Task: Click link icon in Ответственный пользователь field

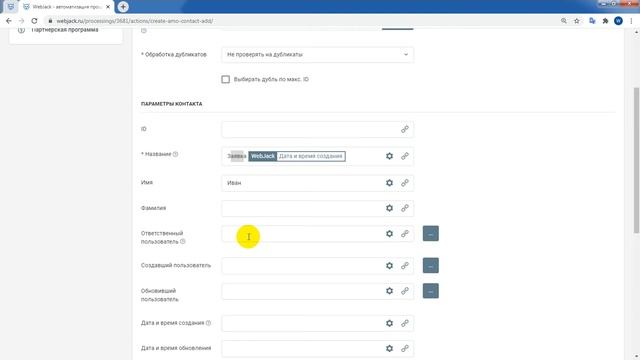Action: click(404, 233)
